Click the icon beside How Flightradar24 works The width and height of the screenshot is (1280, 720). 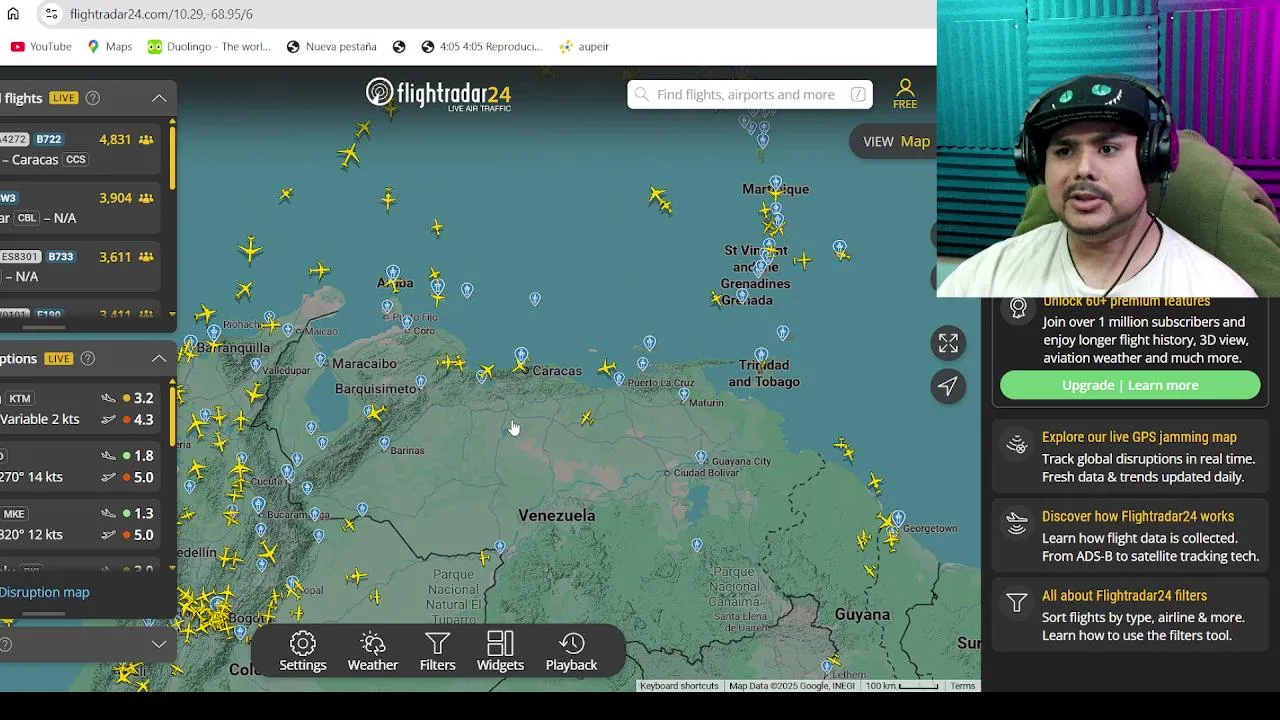(x=1017, y=523)
